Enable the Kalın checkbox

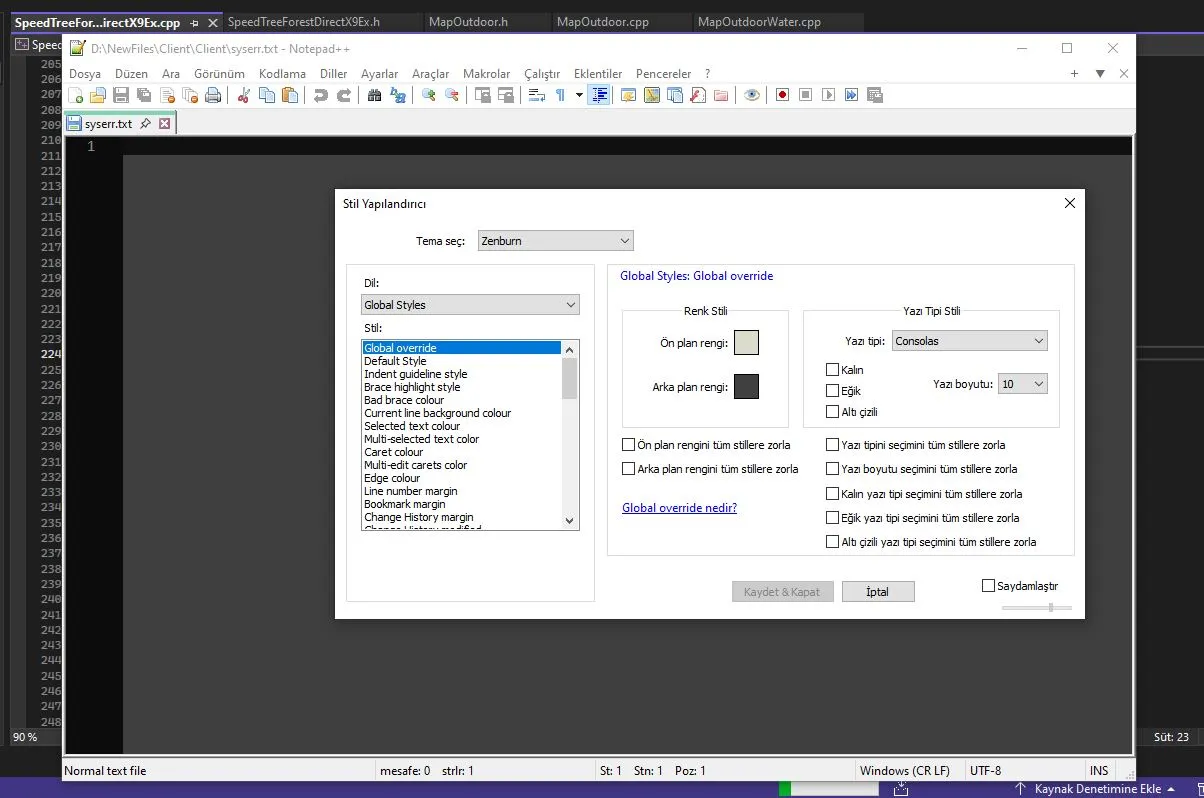(x=832, y=369)
